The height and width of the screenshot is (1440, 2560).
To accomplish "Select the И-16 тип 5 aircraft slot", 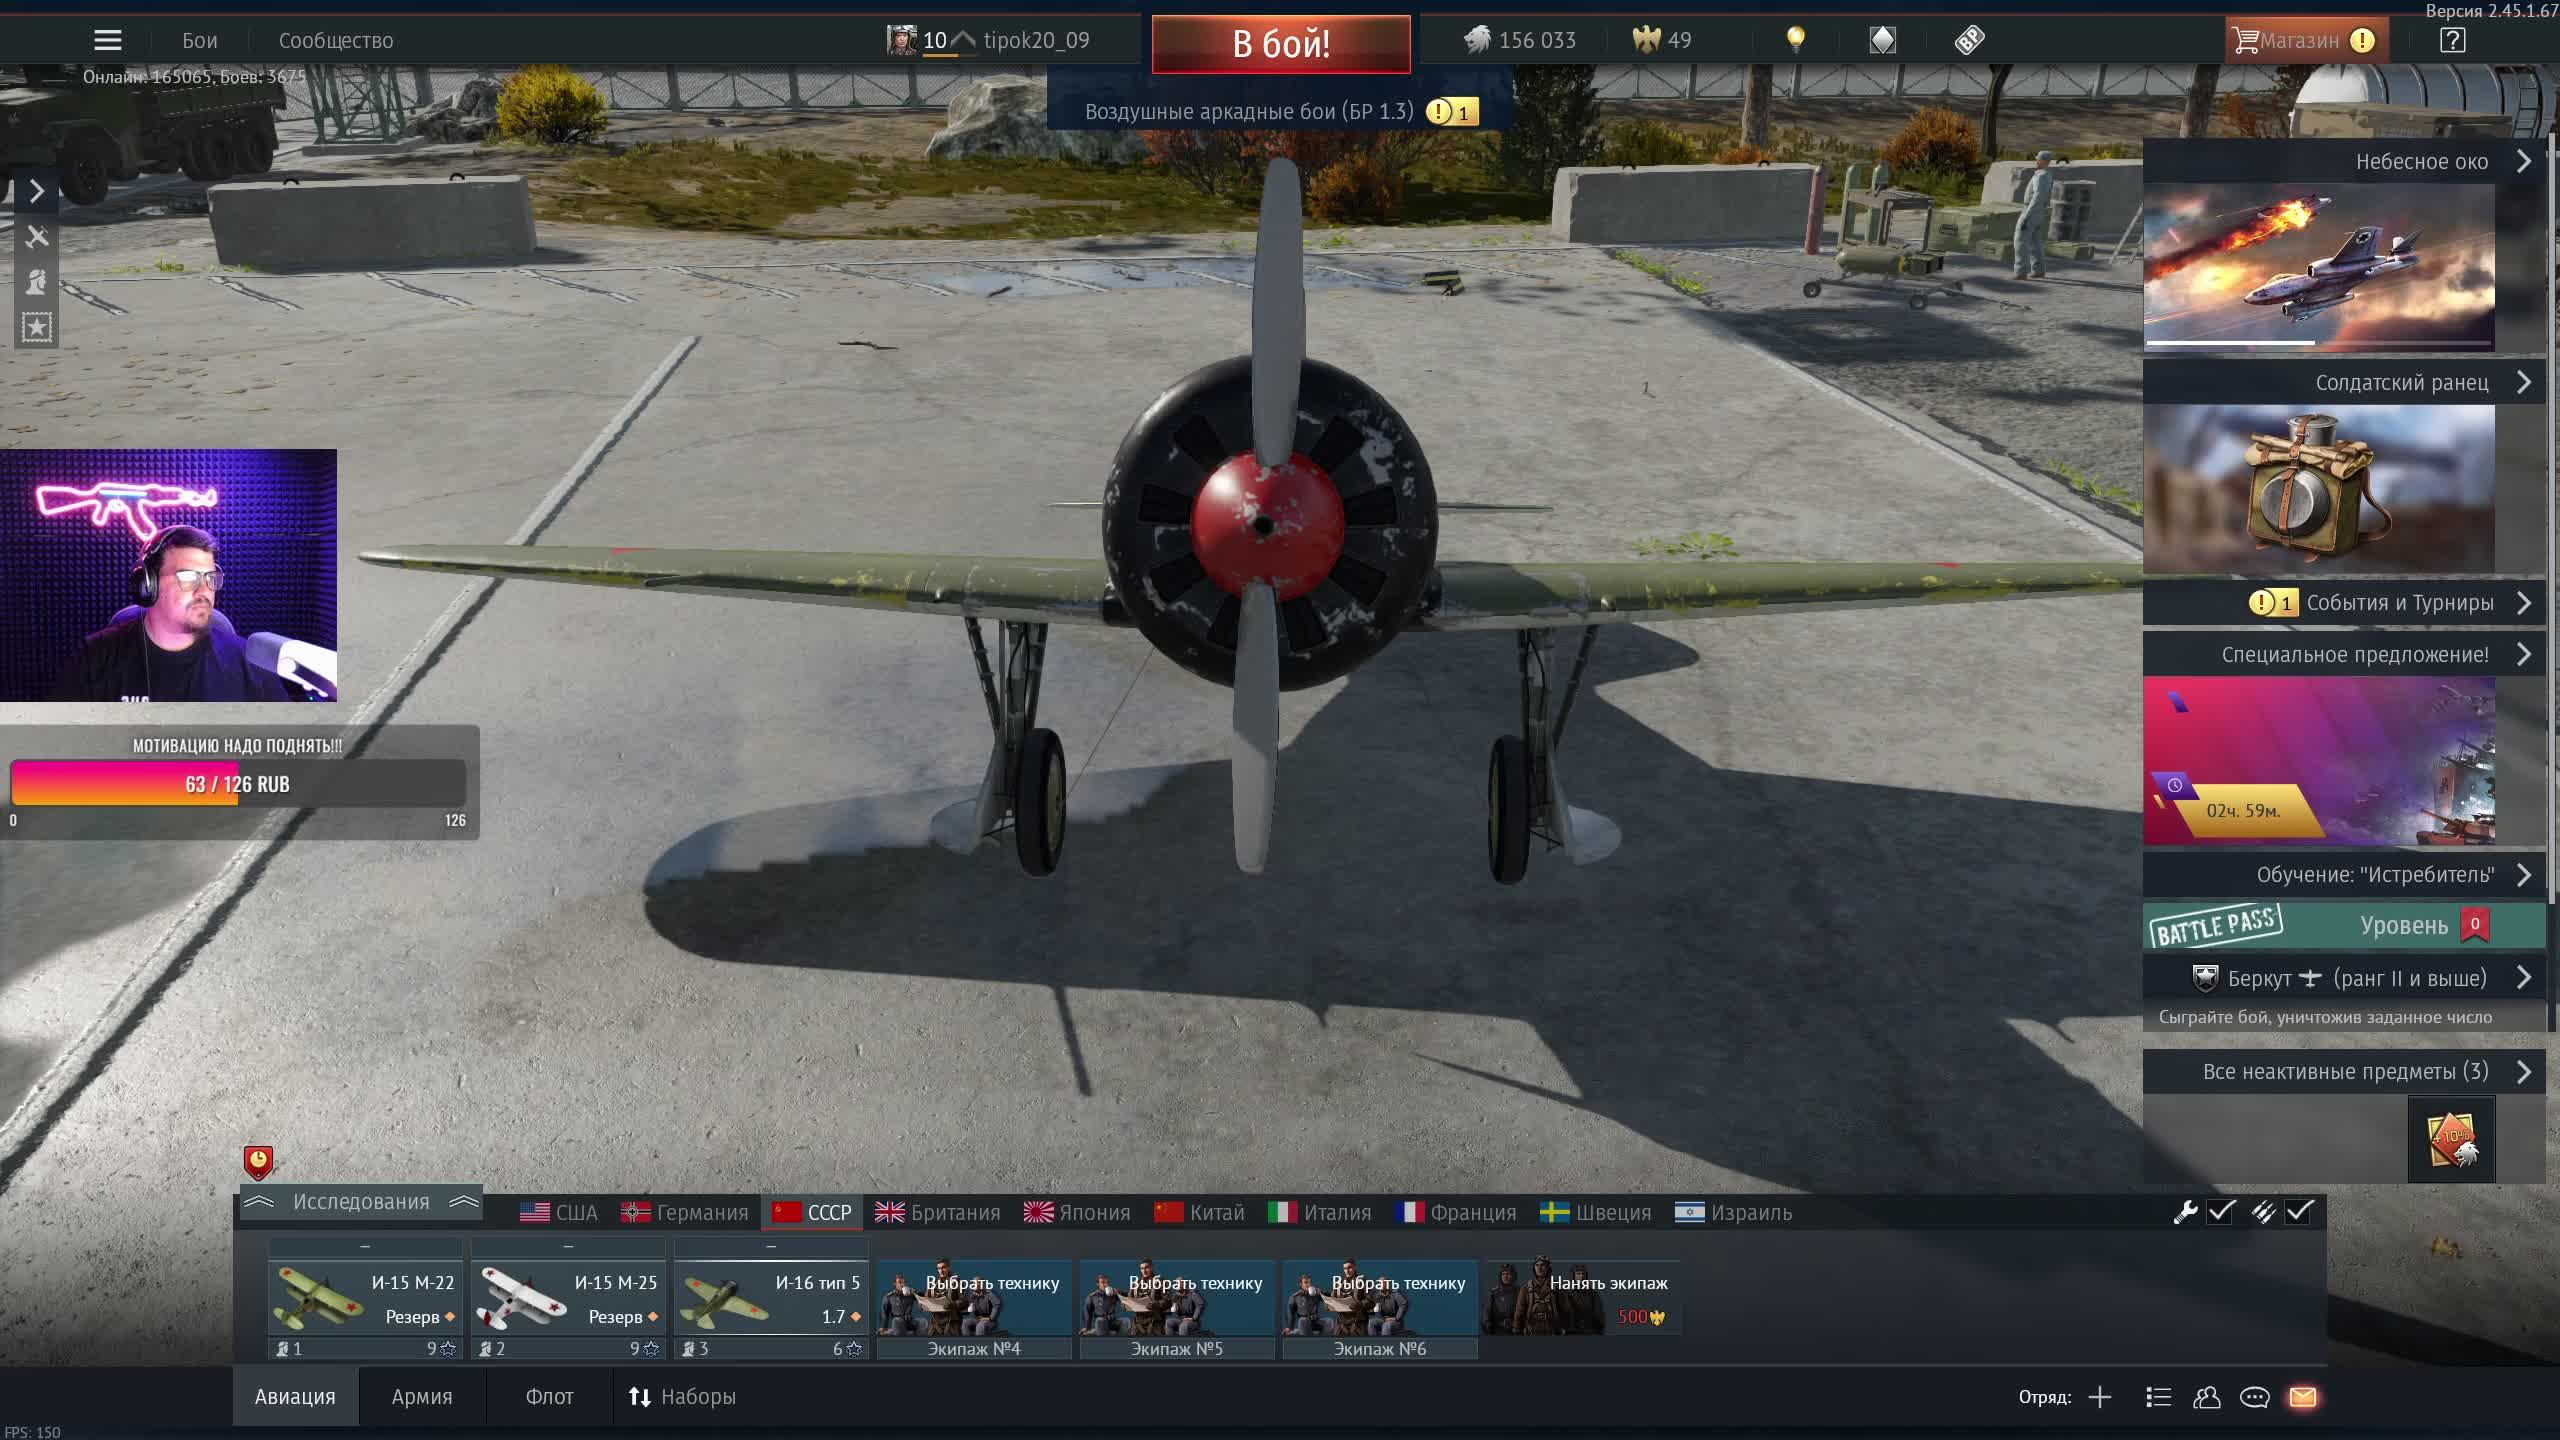I will tap(771, 1298).
